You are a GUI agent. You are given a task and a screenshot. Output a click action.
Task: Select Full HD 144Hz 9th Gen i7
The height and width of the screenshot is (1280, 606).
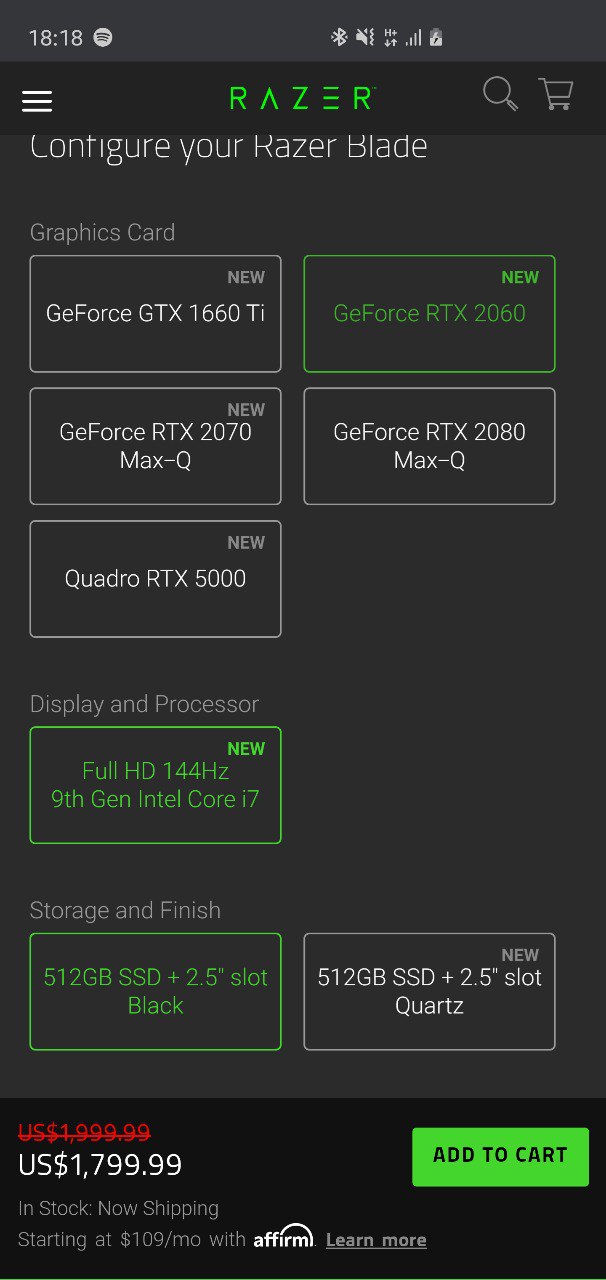tap(156, 785)
